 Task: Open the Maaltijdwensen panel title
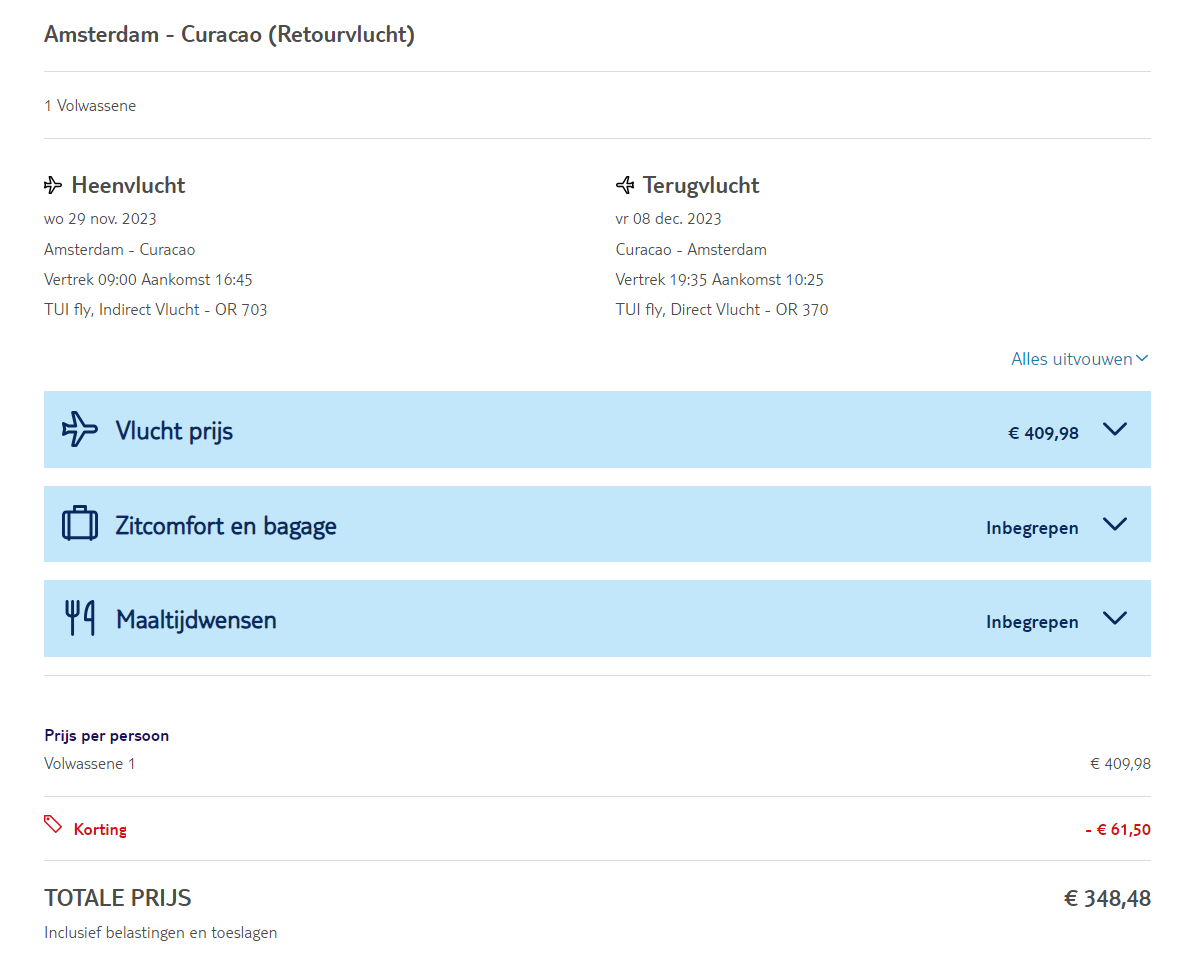tap(196, 620)
